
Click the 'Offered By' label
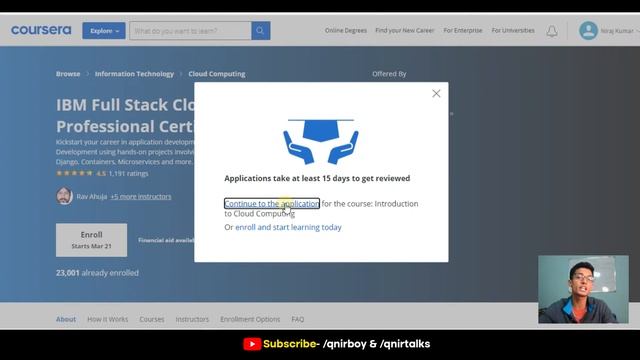pyautogui.click(x=389, y=74)
